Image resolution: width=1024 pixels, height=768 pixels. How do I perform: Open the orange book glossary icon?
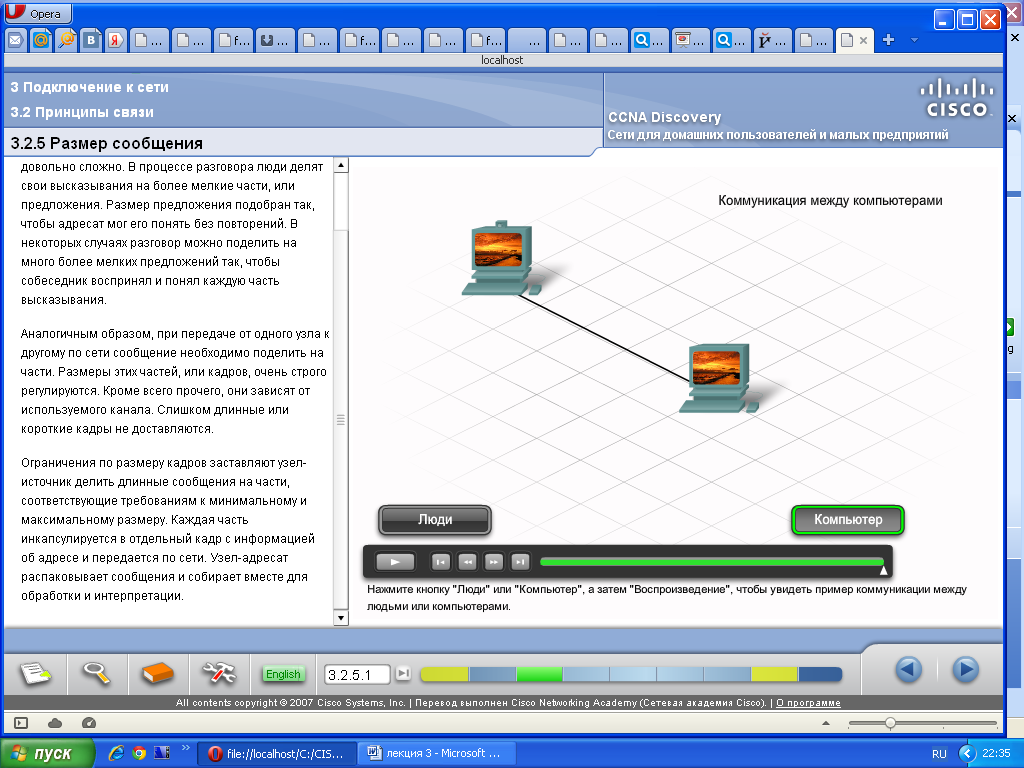157,673
